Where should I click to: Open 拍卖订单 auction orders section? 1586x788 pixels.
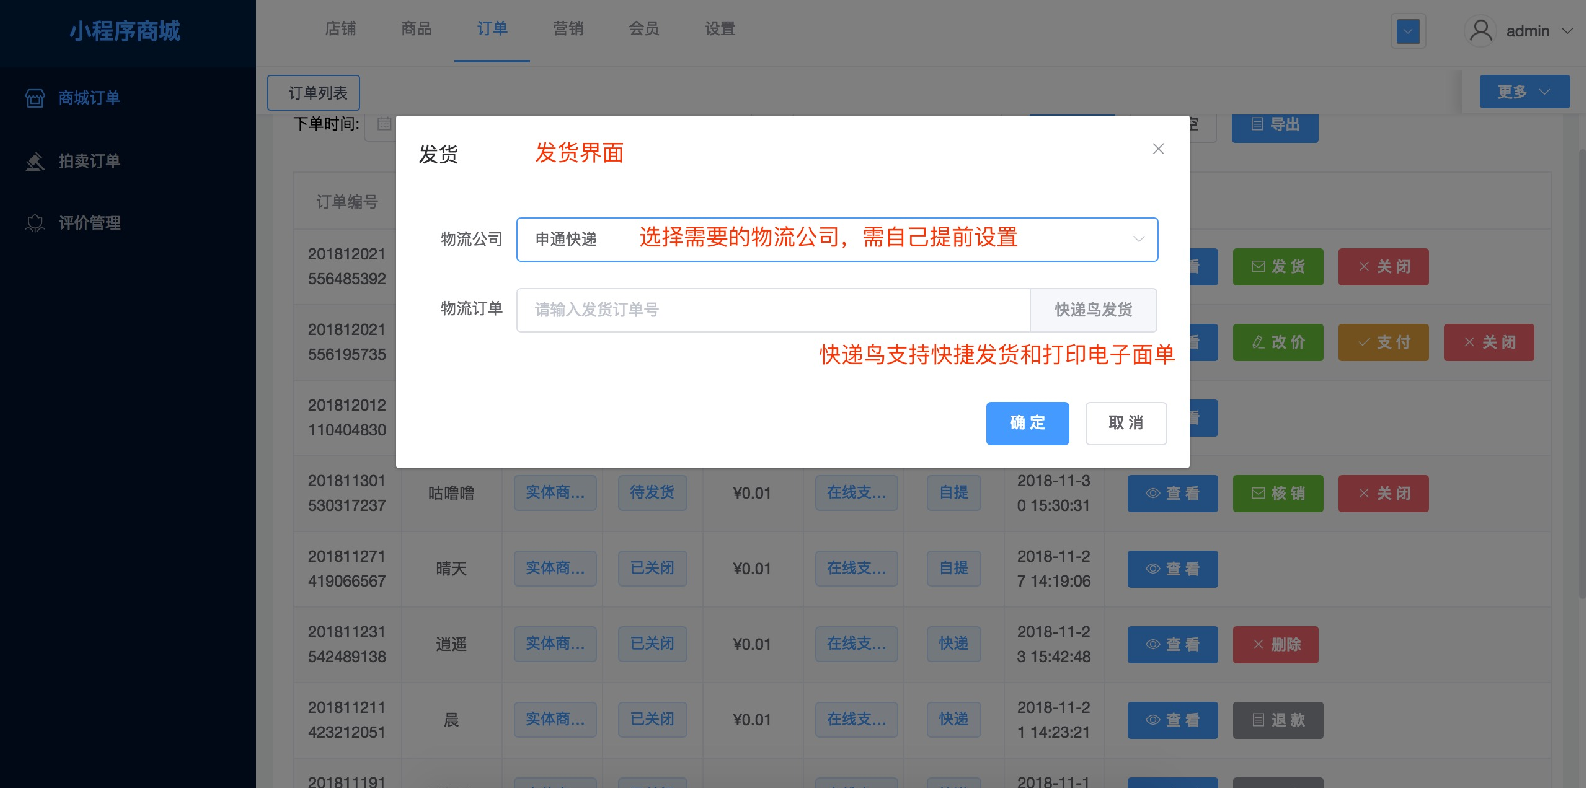coord(88,161)
